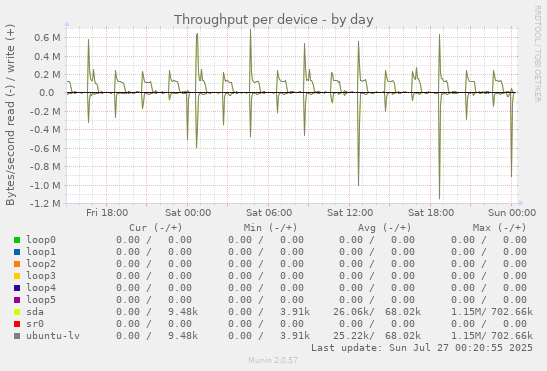This screenshot has width=547, height=371.
Task: Click the 'Last update' timestamp line
Action: (422, 348)
